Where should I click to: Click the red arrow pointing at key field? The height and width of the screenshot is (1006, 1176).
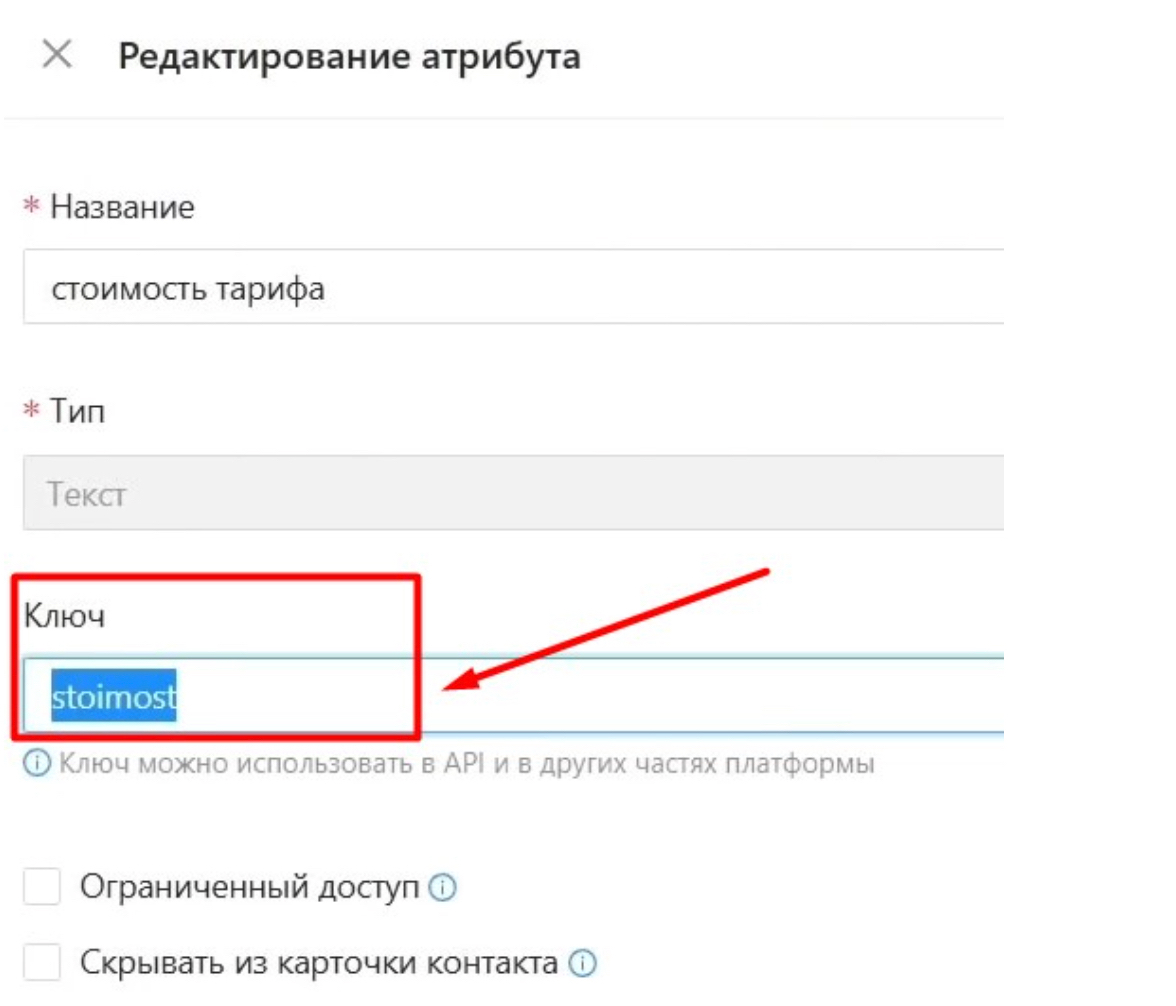[610, 630]
